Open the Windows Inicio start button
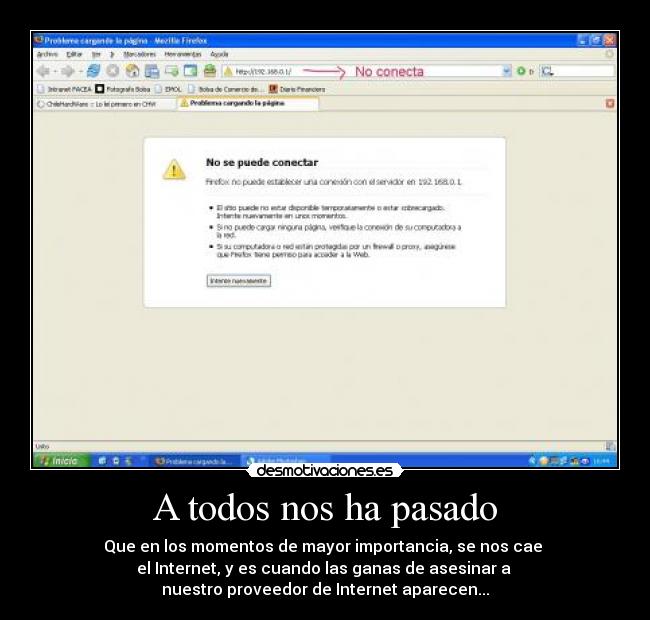 61,461
